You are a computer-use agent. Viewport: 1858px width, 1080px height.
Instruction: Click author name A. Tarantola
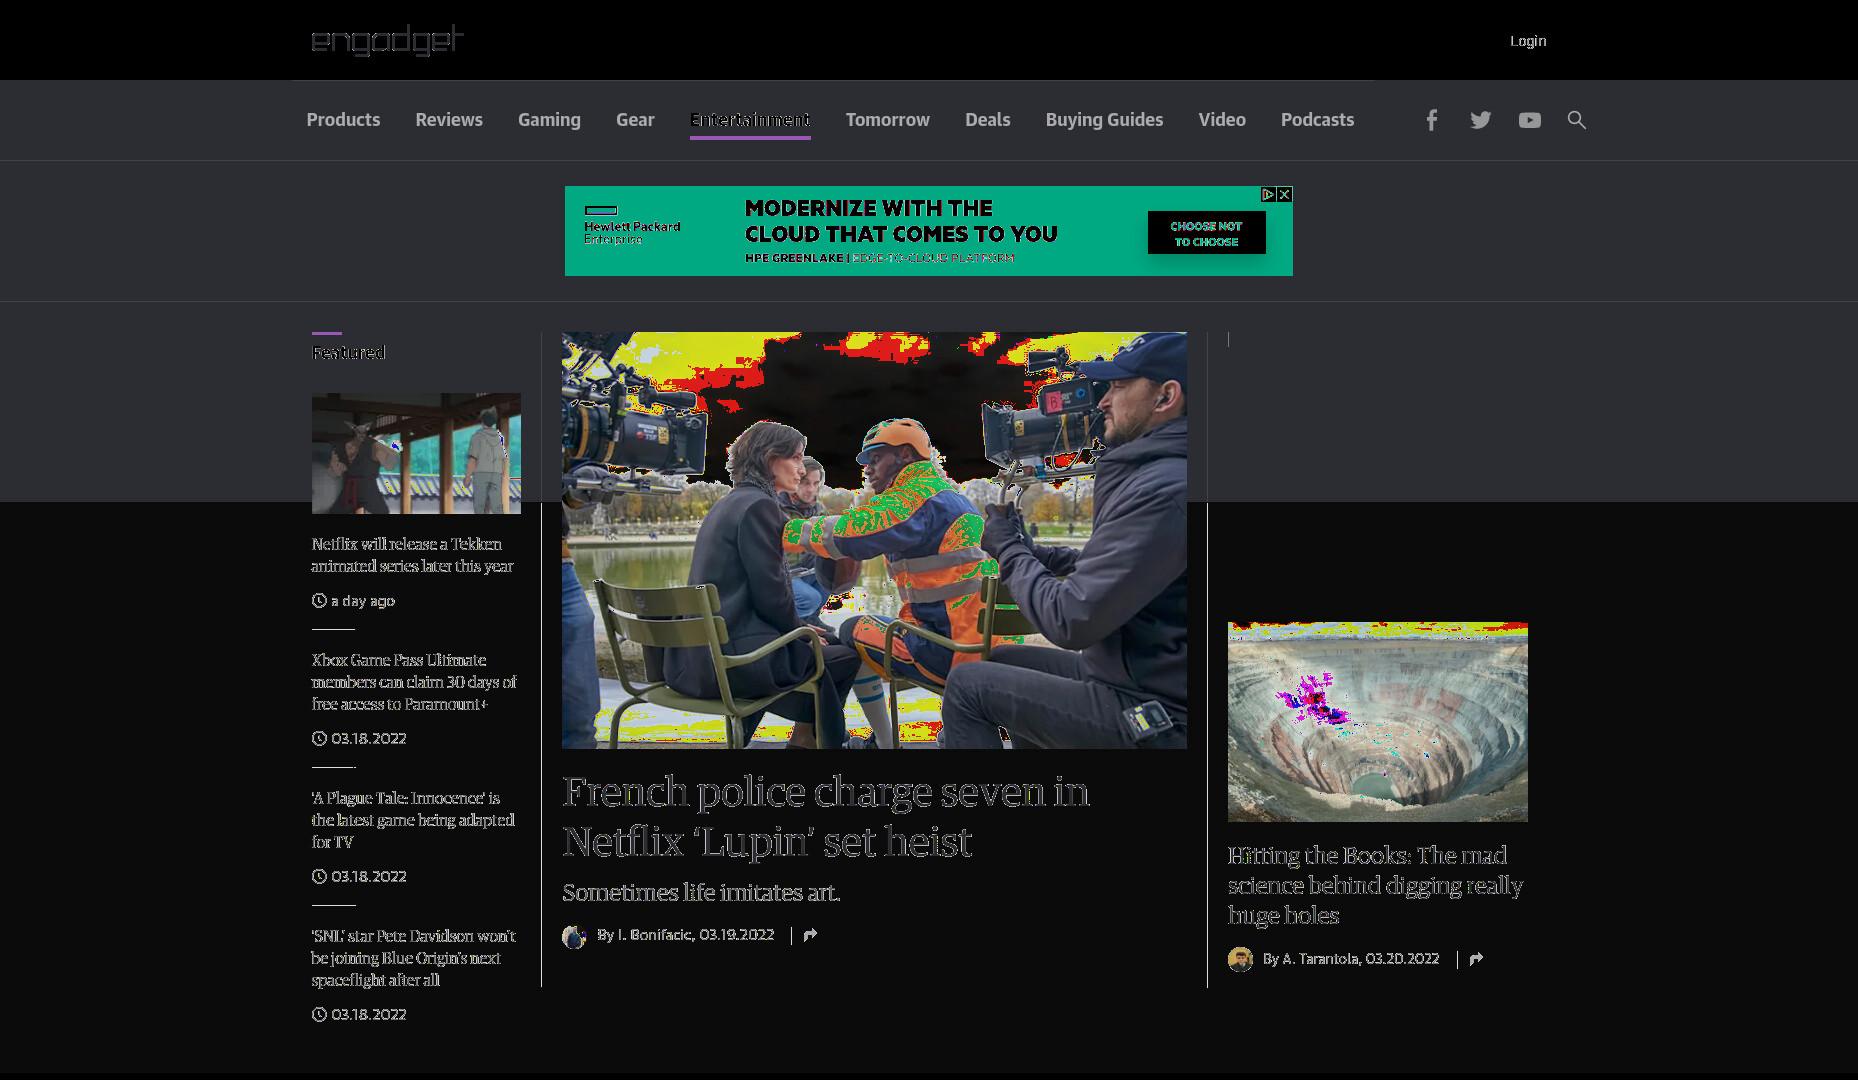[1320, 959]
